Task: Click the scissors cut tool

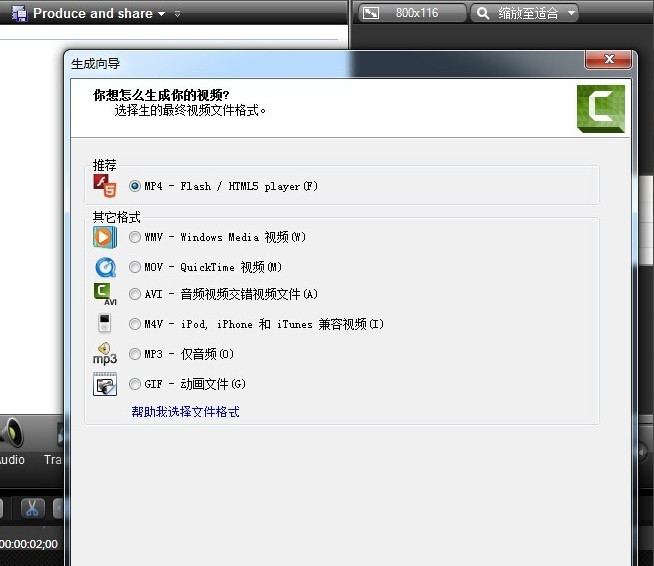Action: point(32,508)
